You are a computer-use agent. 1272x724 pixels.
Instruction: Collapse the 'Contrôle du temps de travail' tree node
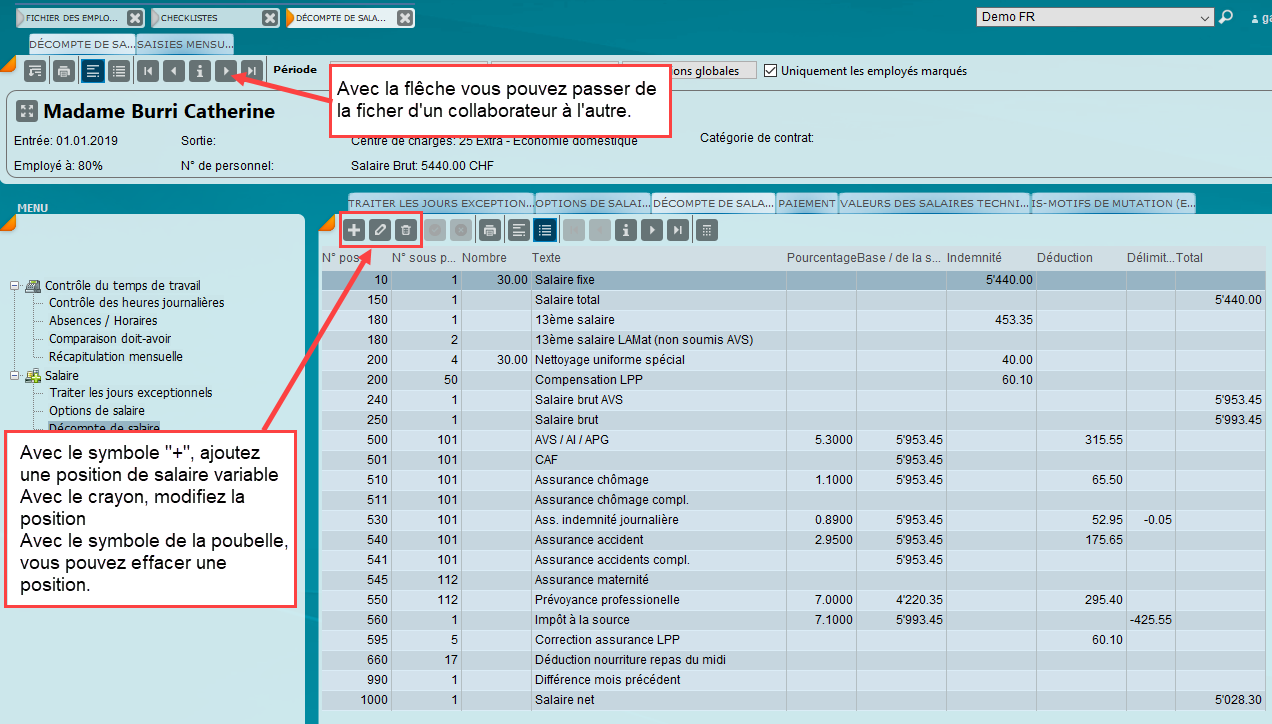click(15, 286)
